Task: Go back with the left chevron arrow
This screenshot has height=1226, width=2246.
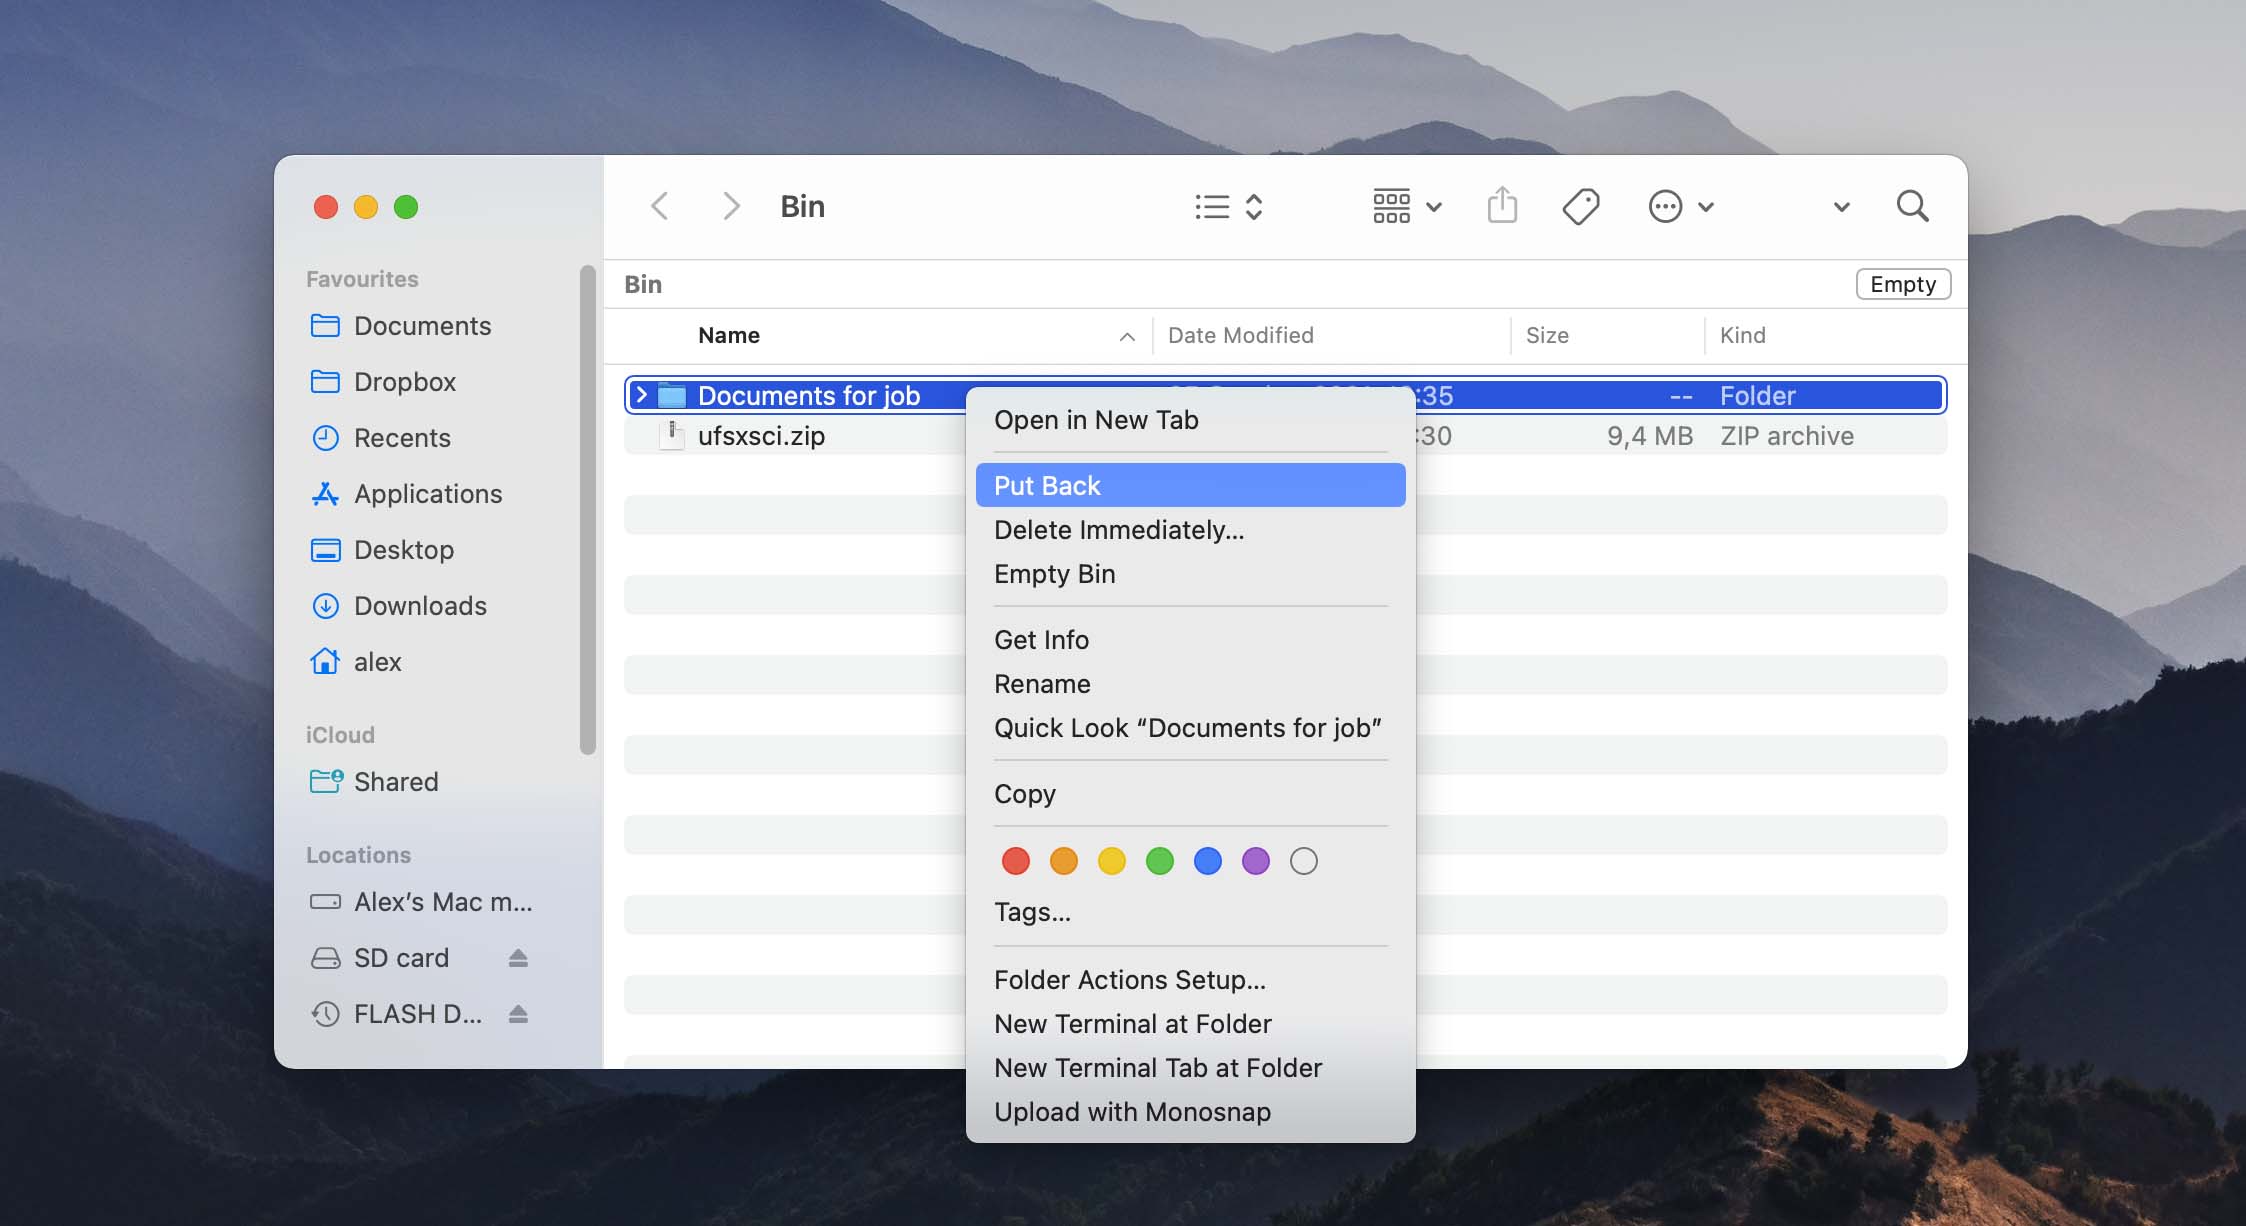Action: (659, 206)
